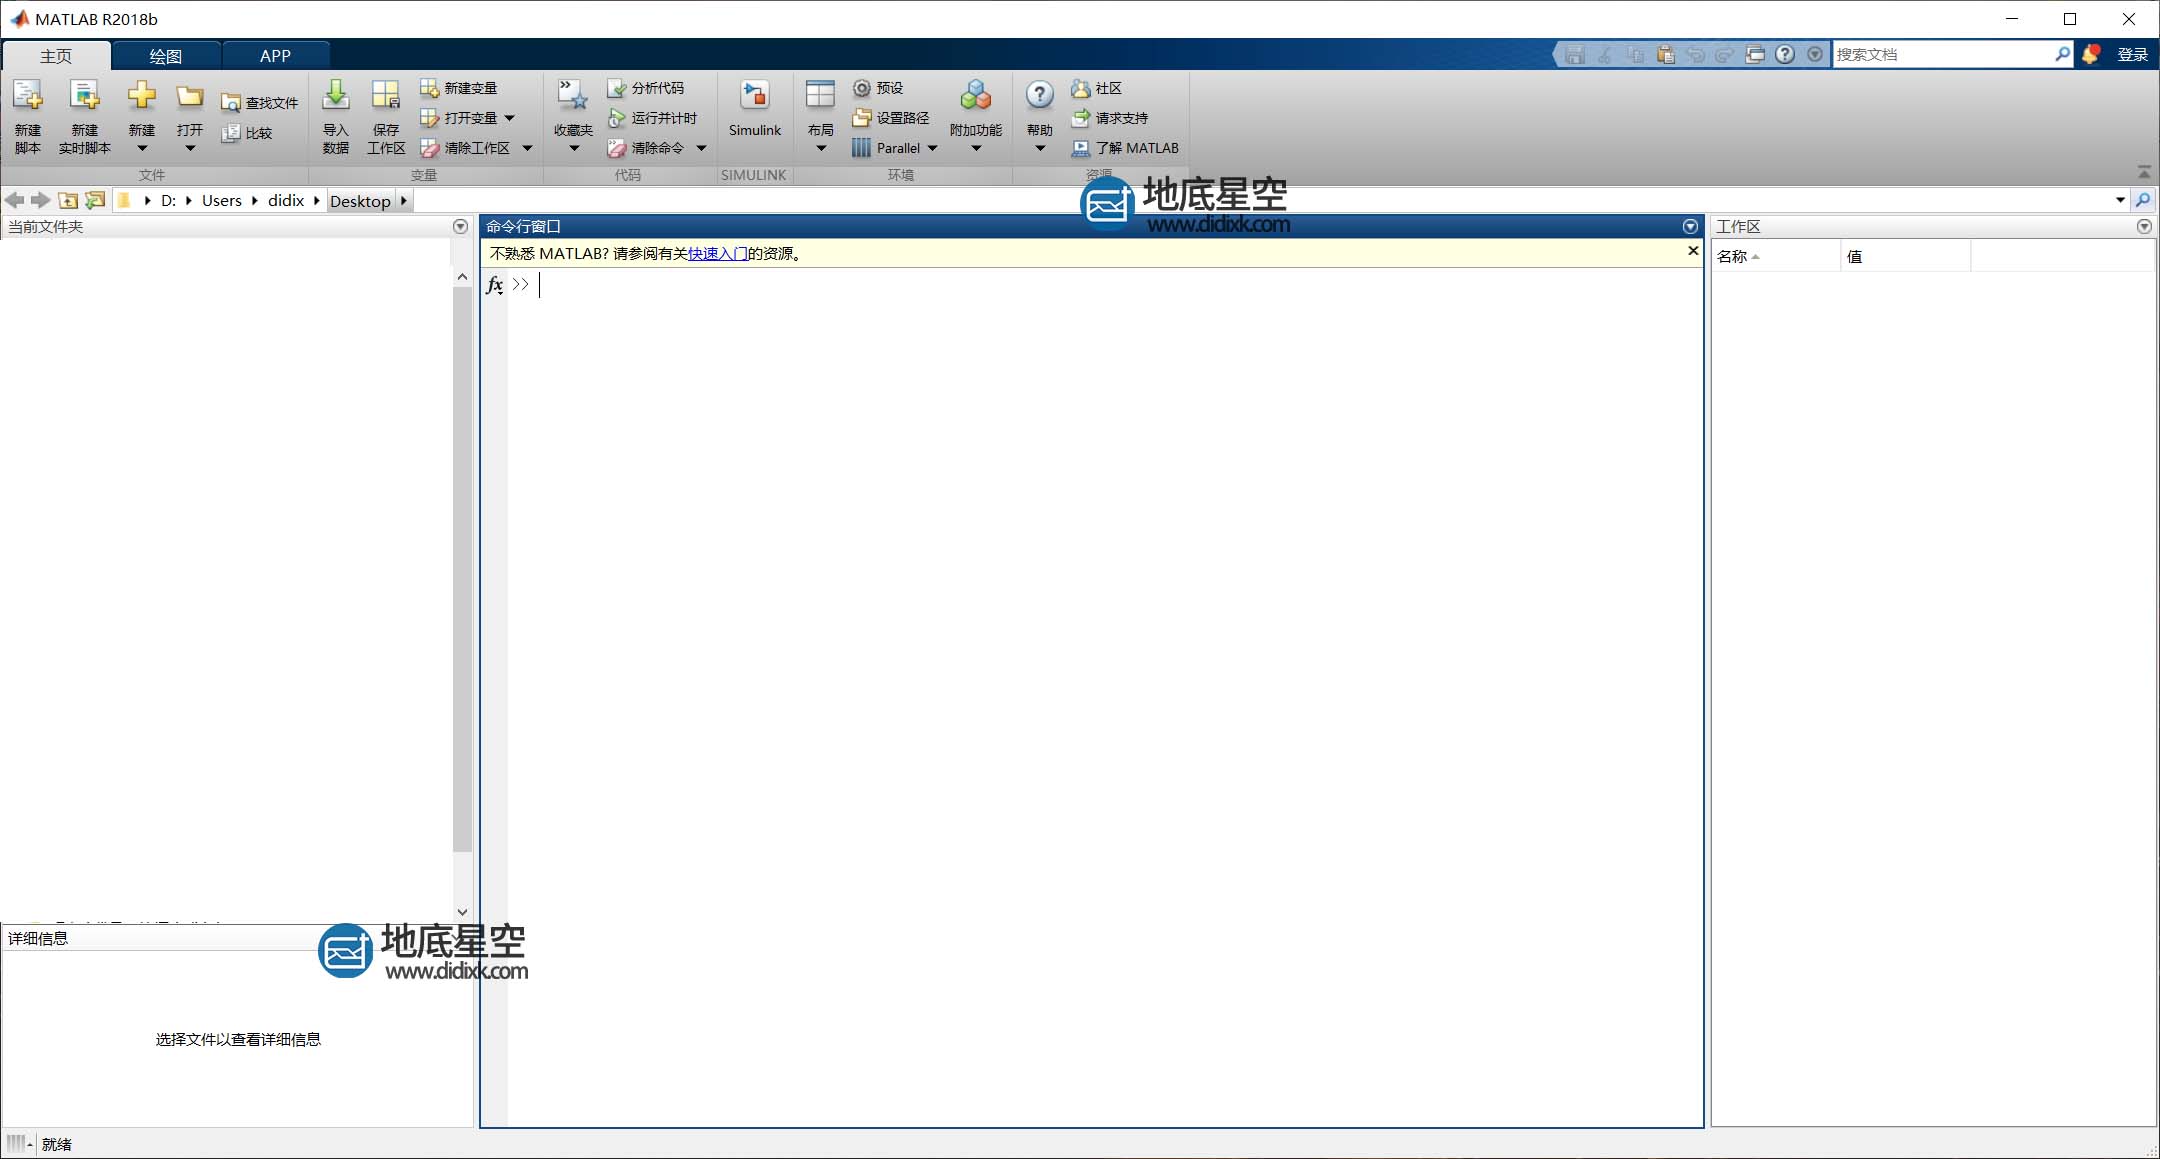Sort workspace by 名称 column

point(1775,257)
